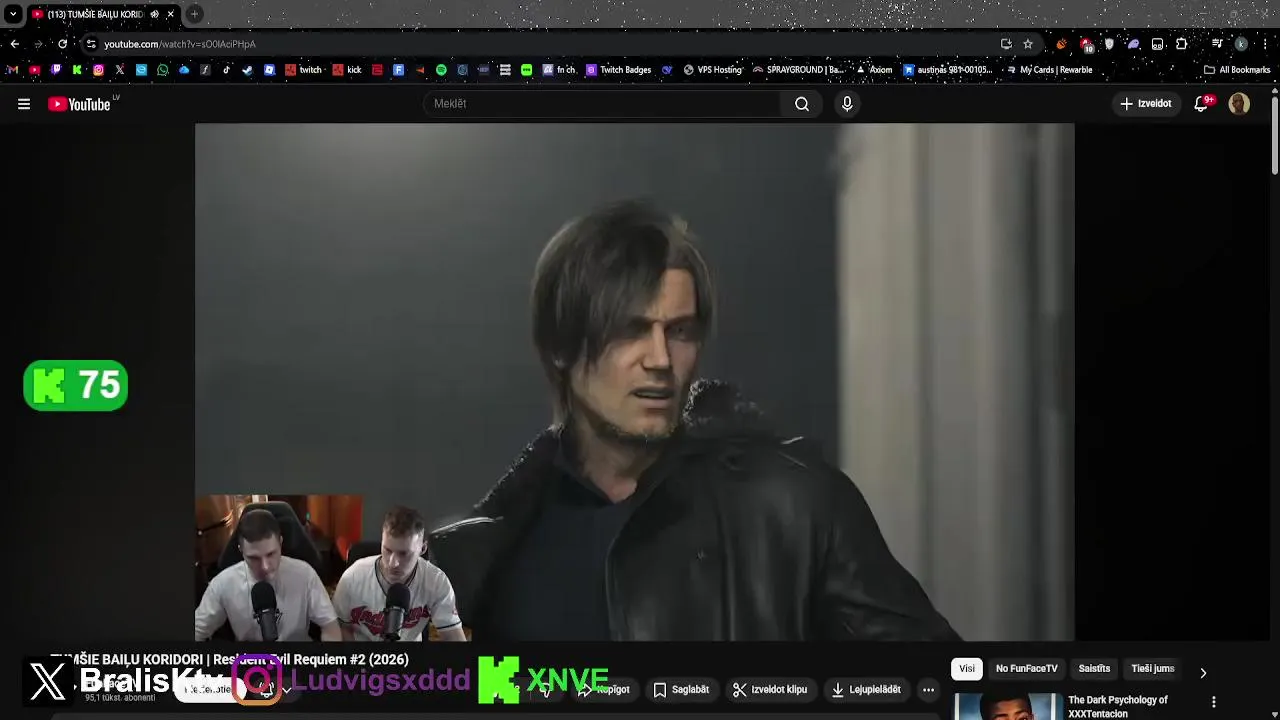The height and width of the screenshot is (720, 1280).
Task: Open YouTube notifications bell
Action: pyautogui.click(x=1203, y=104)
